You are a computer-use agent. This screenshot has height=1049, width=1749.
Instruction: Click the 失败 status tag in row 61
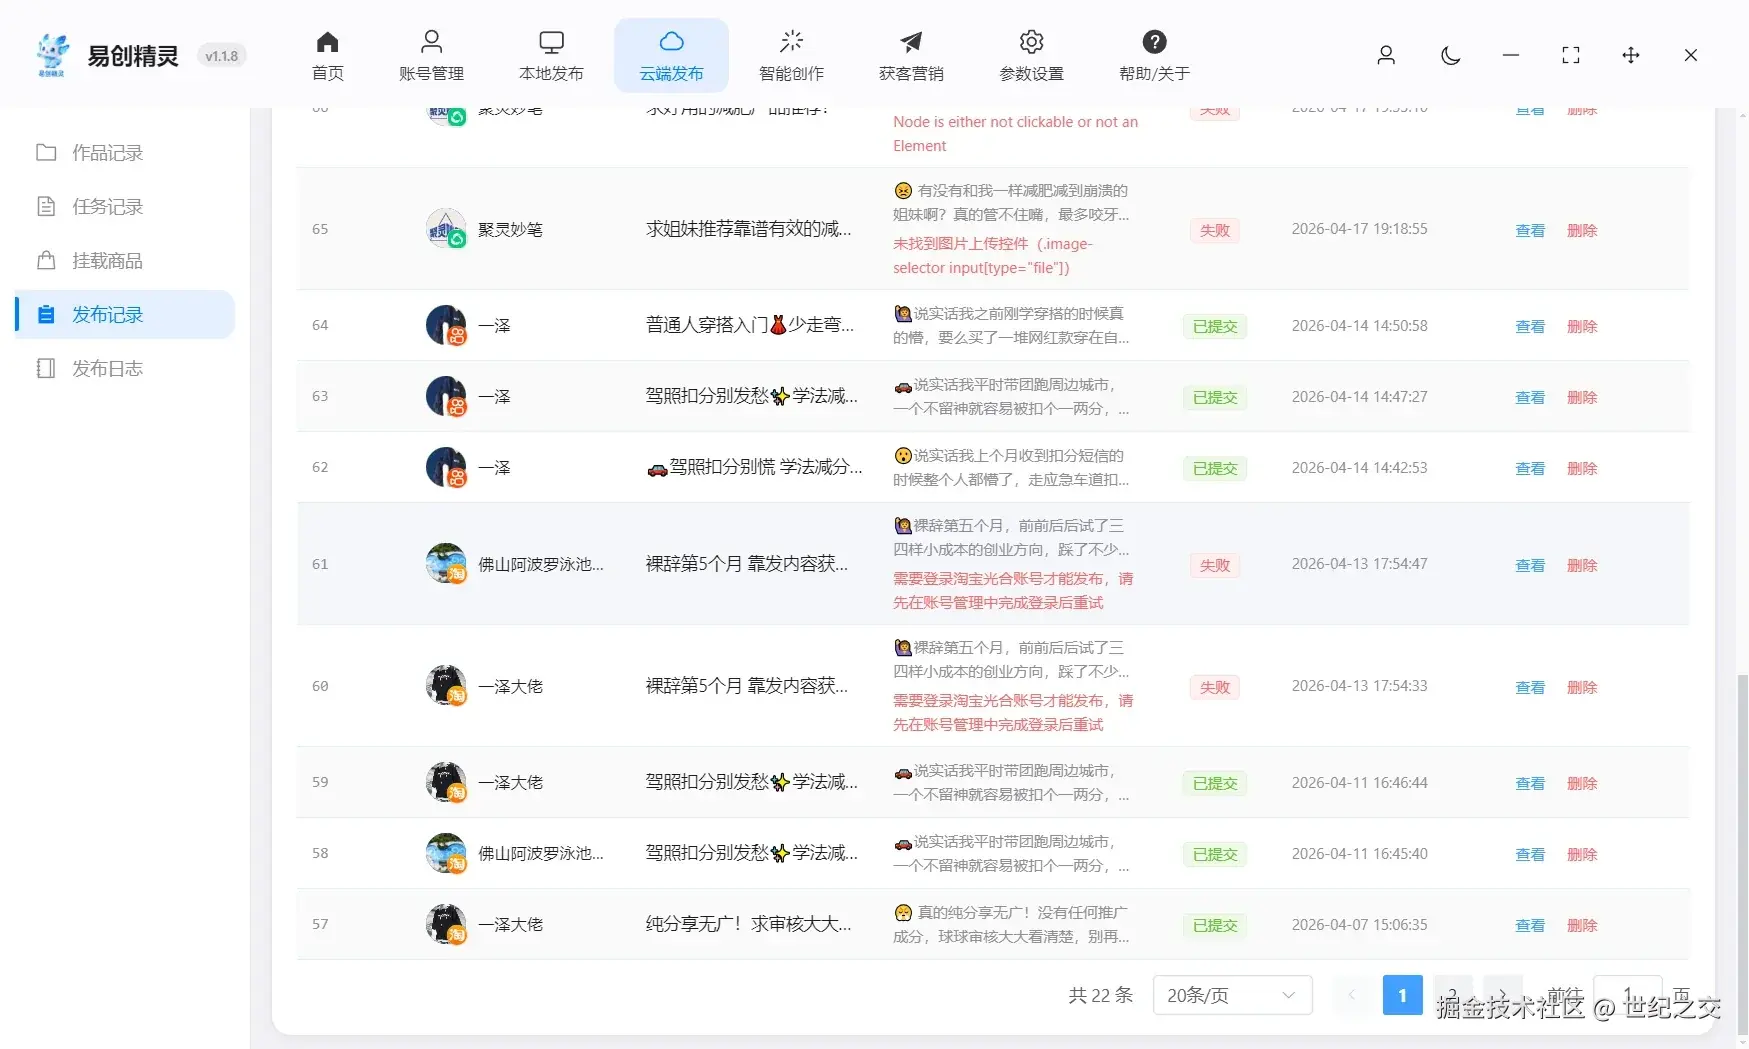click(1215, 565)
